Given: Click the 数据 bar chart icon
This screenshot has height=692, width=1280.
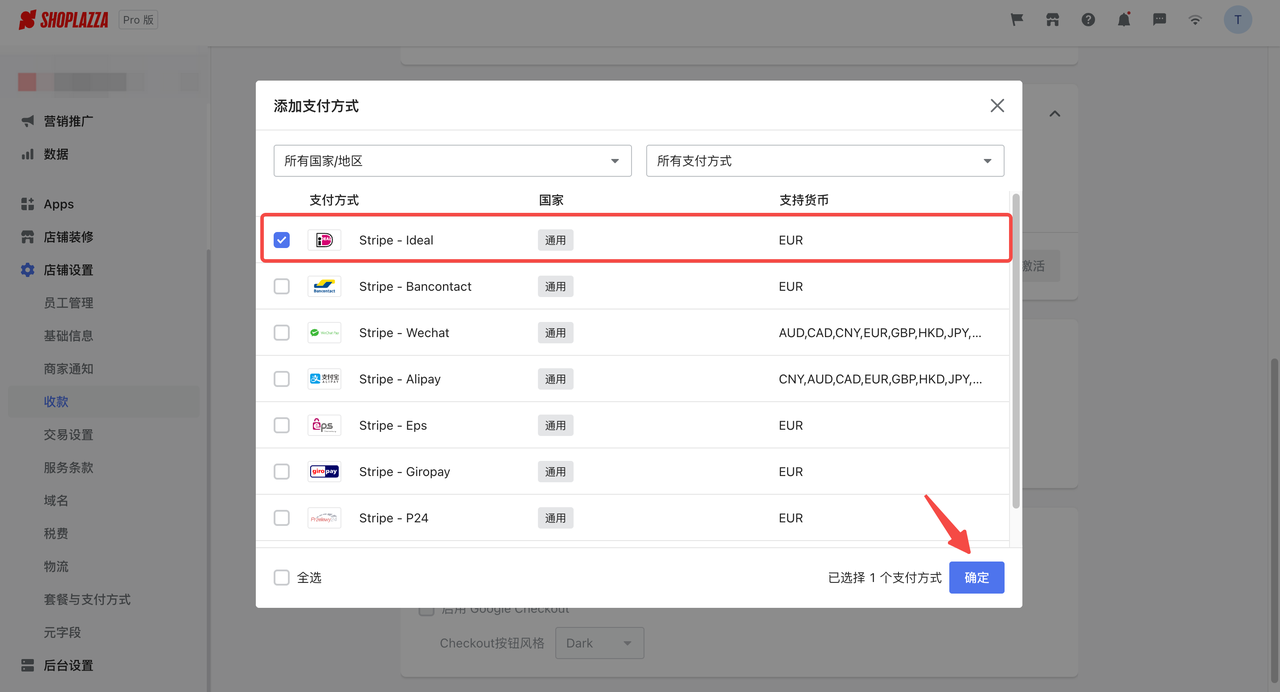Looking at the screenshot, I should pos(28,154).
